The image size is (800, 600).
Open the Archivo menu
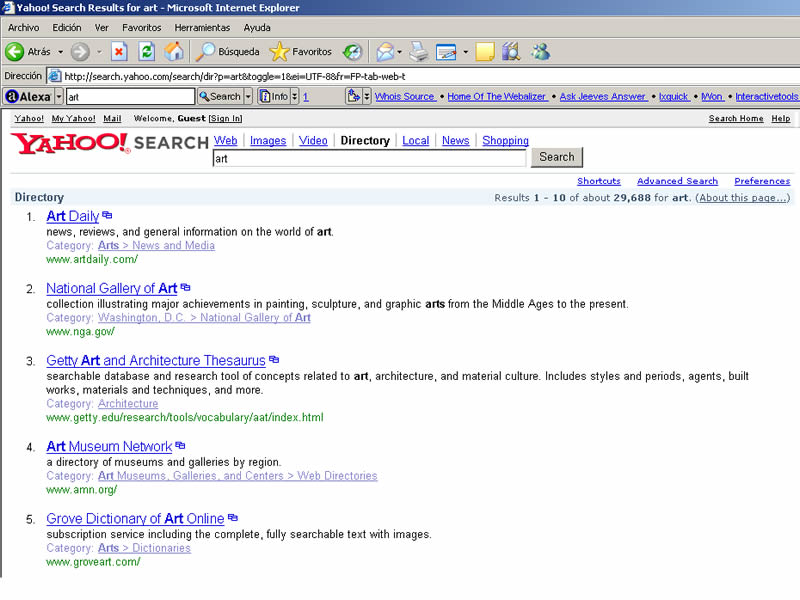coord(23,28)
